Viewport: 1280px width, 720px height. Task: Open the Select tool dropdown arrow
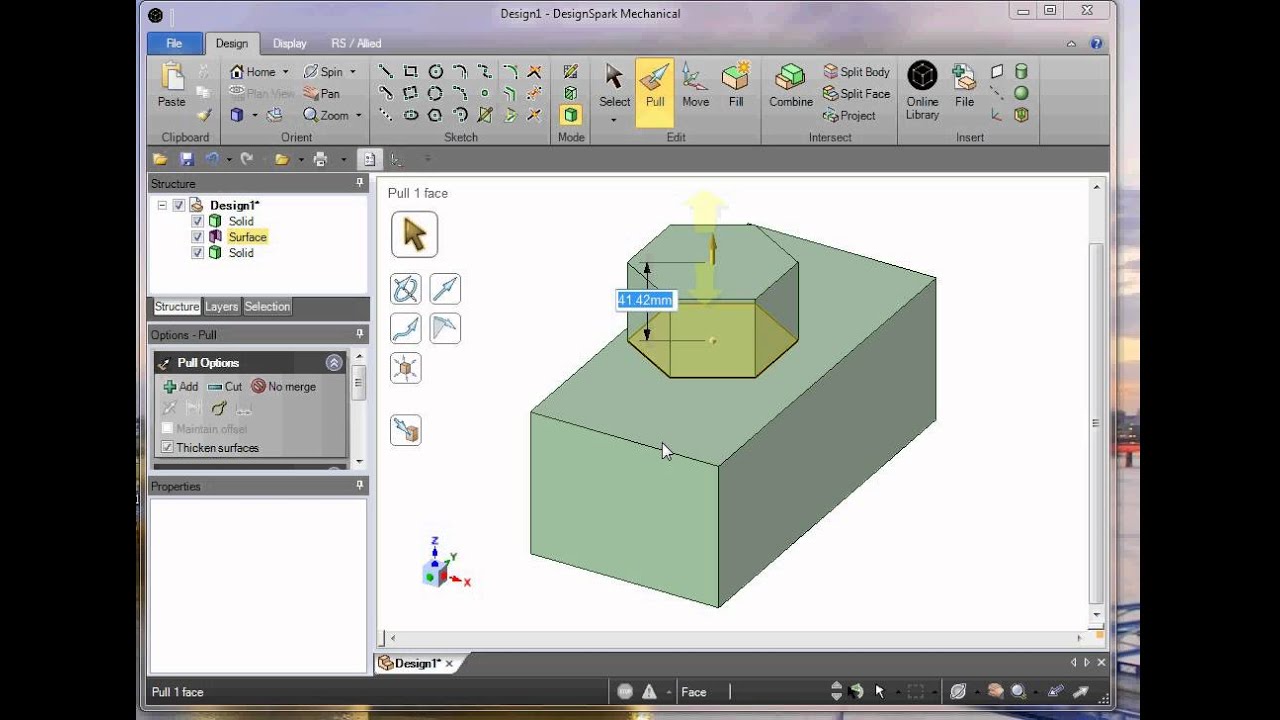[614, 120]
